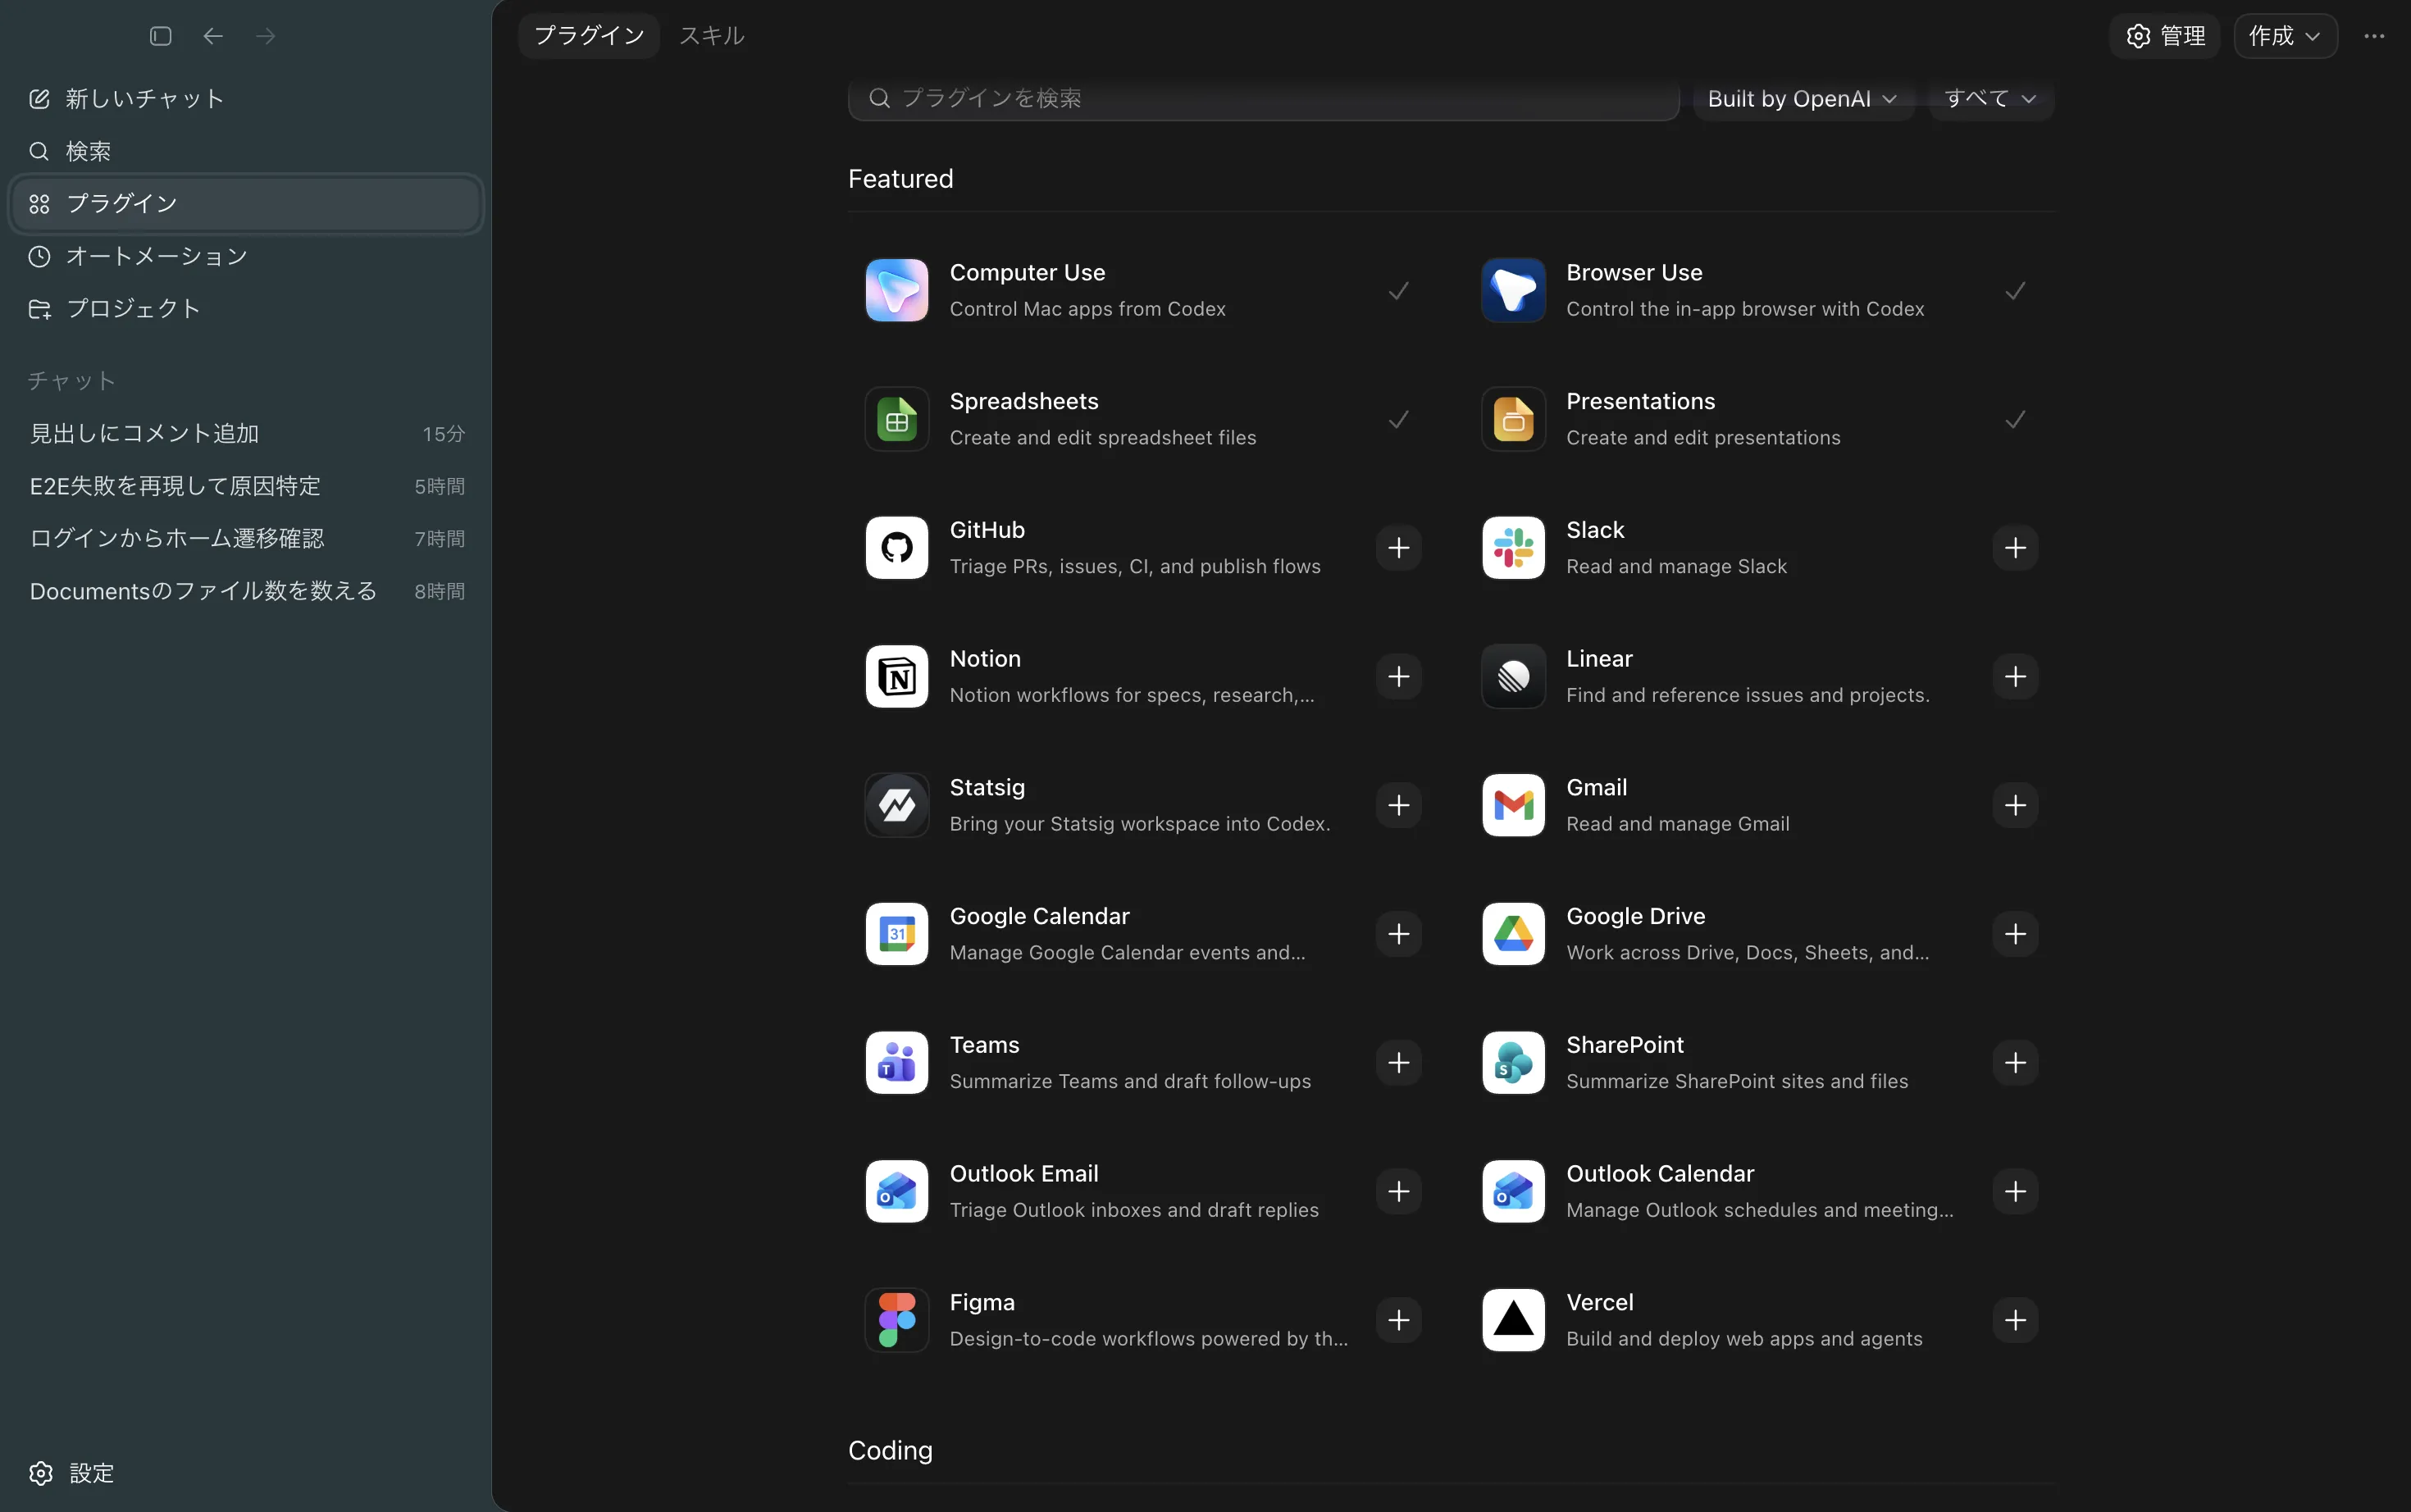Click the GitHub logo icon
This screenshot has width=2411, height=1512.
(897, 548)
